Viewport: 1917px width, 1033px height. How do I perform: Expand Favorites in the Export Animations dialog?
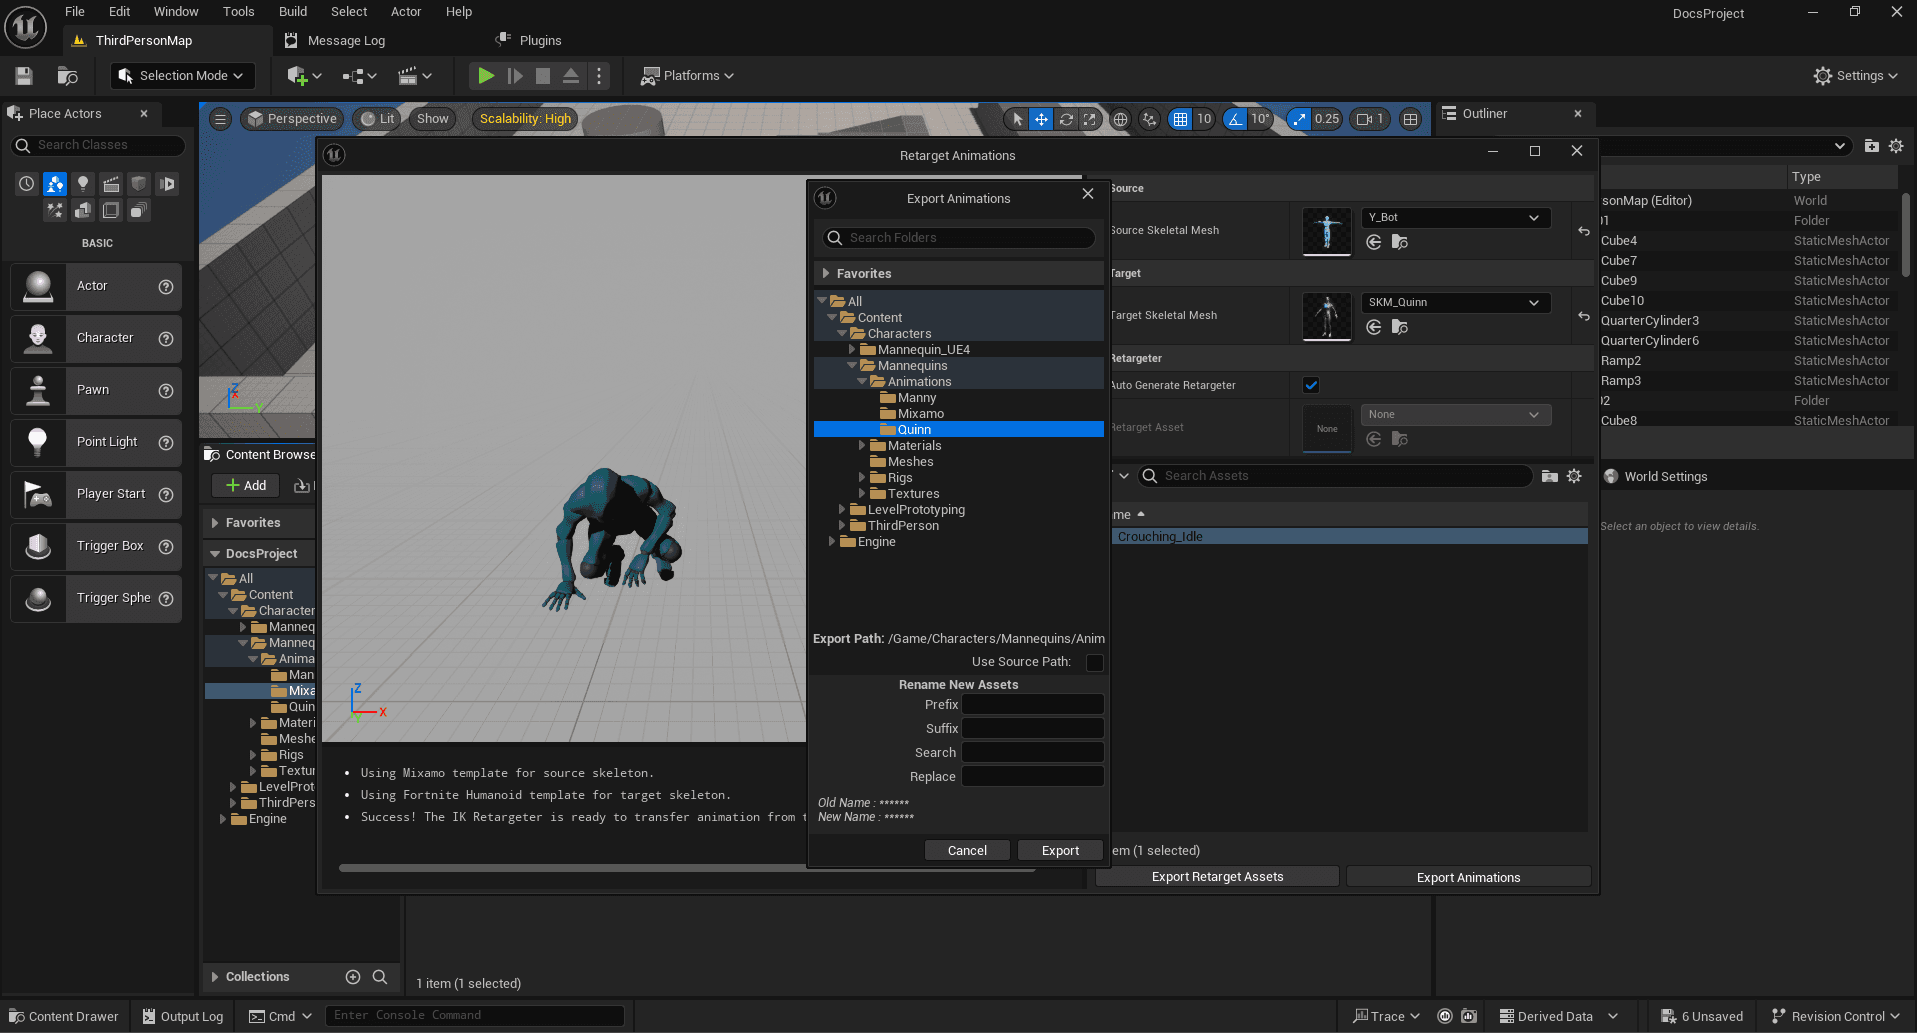pyautogui.click(x=826, y=274)
